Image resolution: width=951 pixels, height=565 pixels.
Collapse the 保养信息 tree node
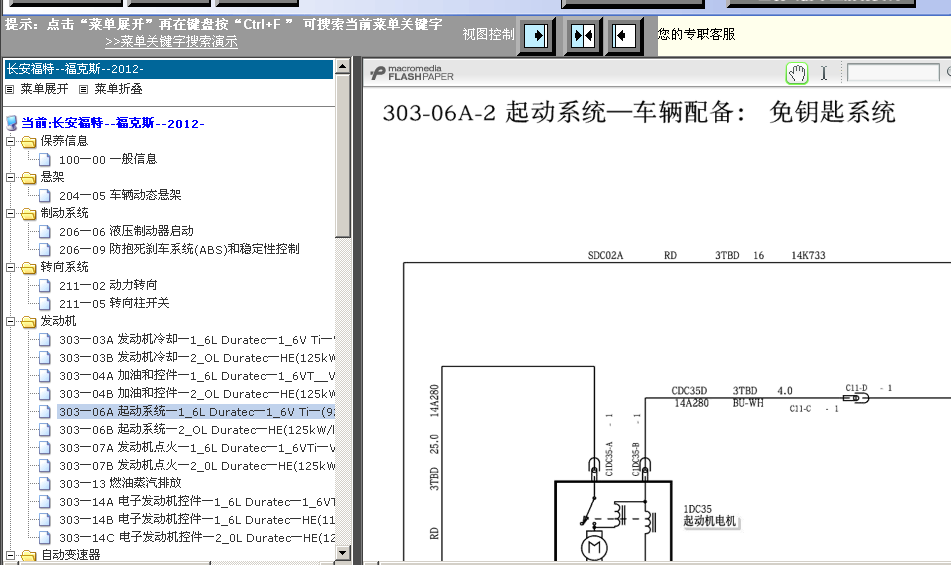tap(10, 141)
